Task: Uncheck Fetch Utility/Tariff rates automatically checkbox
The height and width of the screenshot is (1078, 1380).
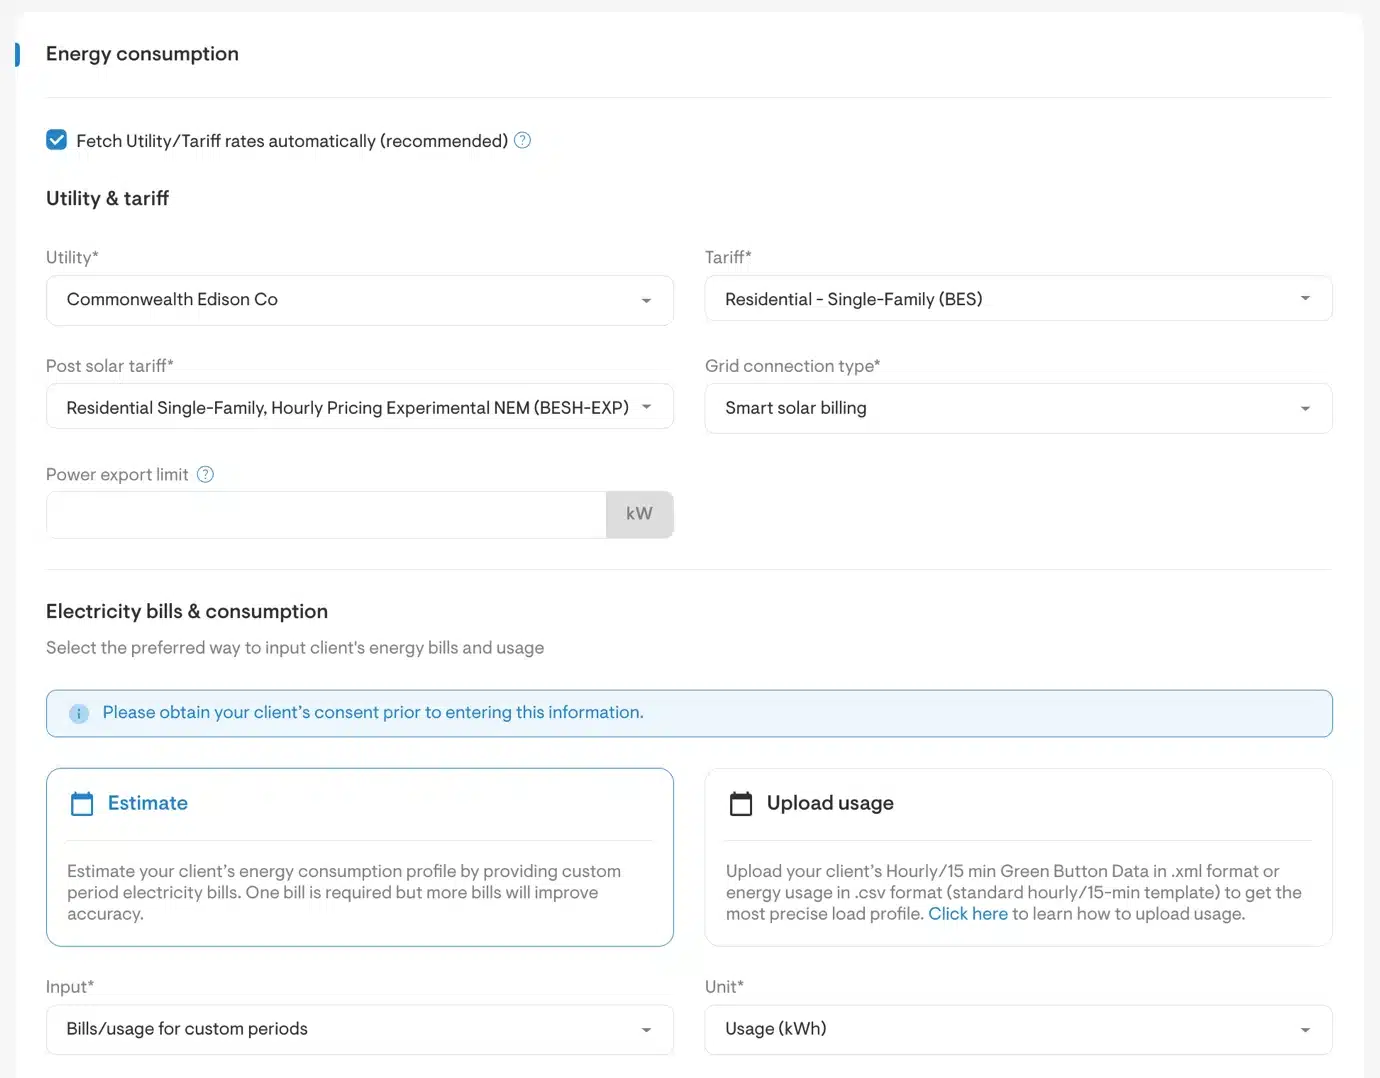Action: (x=57, y=141)
